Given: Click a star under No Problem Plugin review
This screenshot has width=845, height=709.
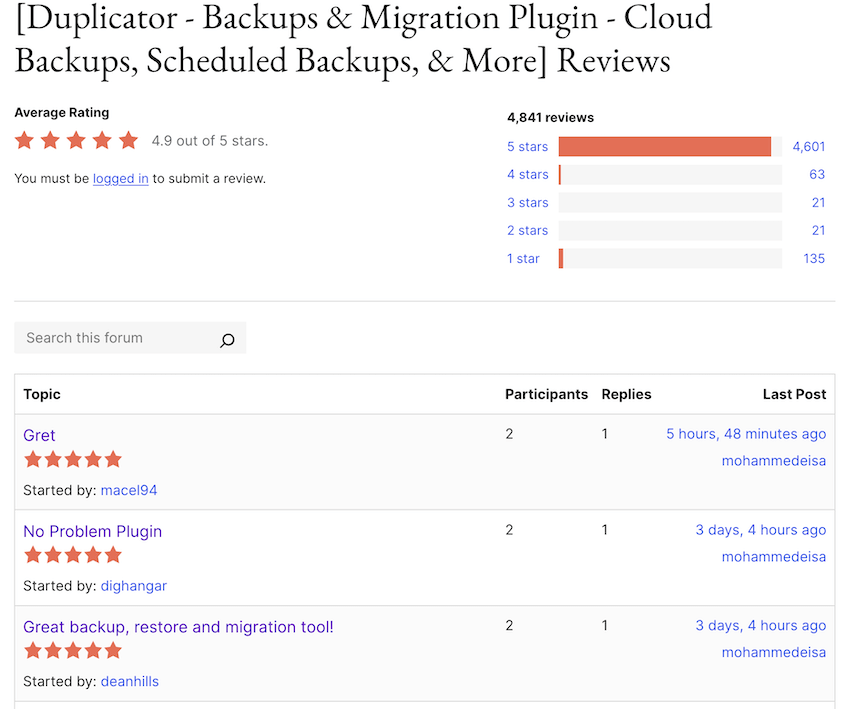Looking at the screenshot, I should click(72, 555).
